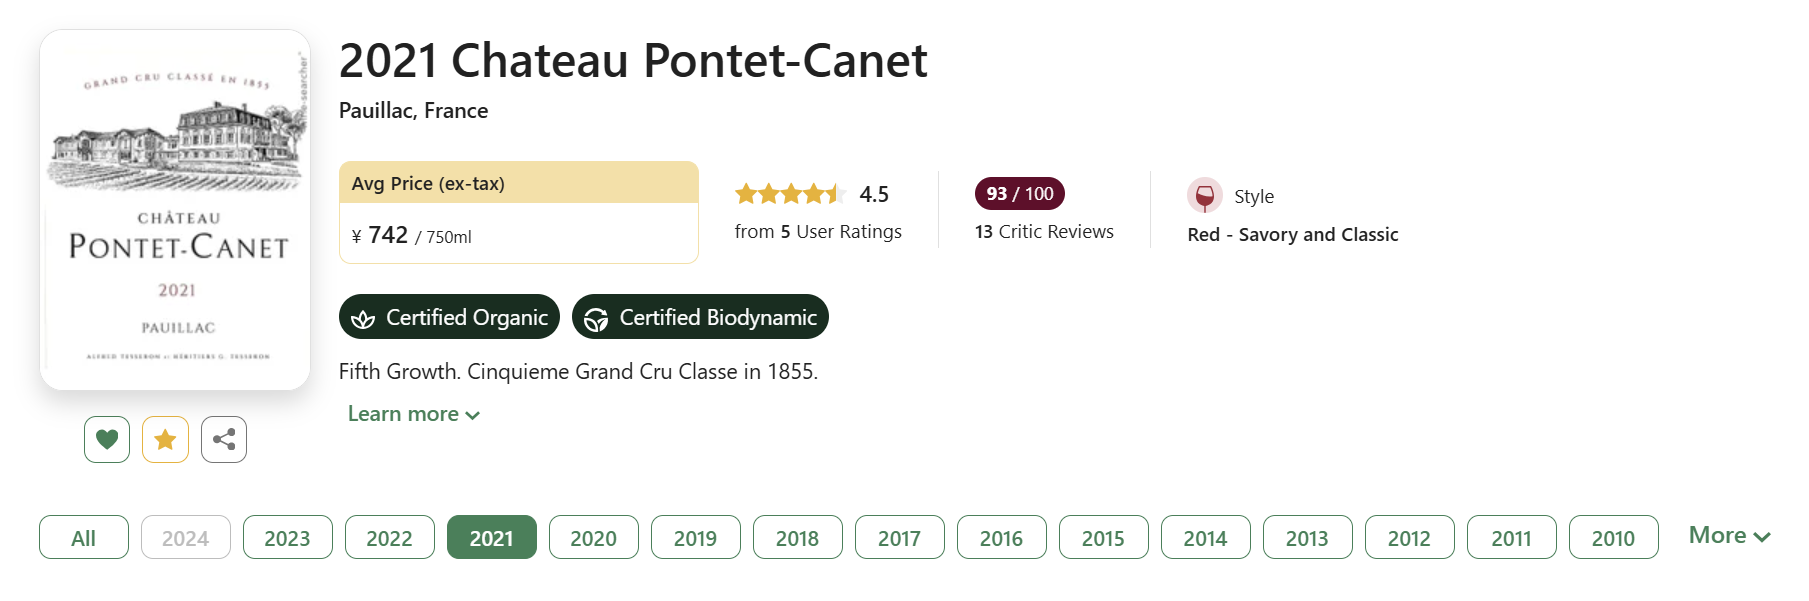Choose the 2016 vintage
This screenshot has width=1809, height=601.
coord(1002,537)
